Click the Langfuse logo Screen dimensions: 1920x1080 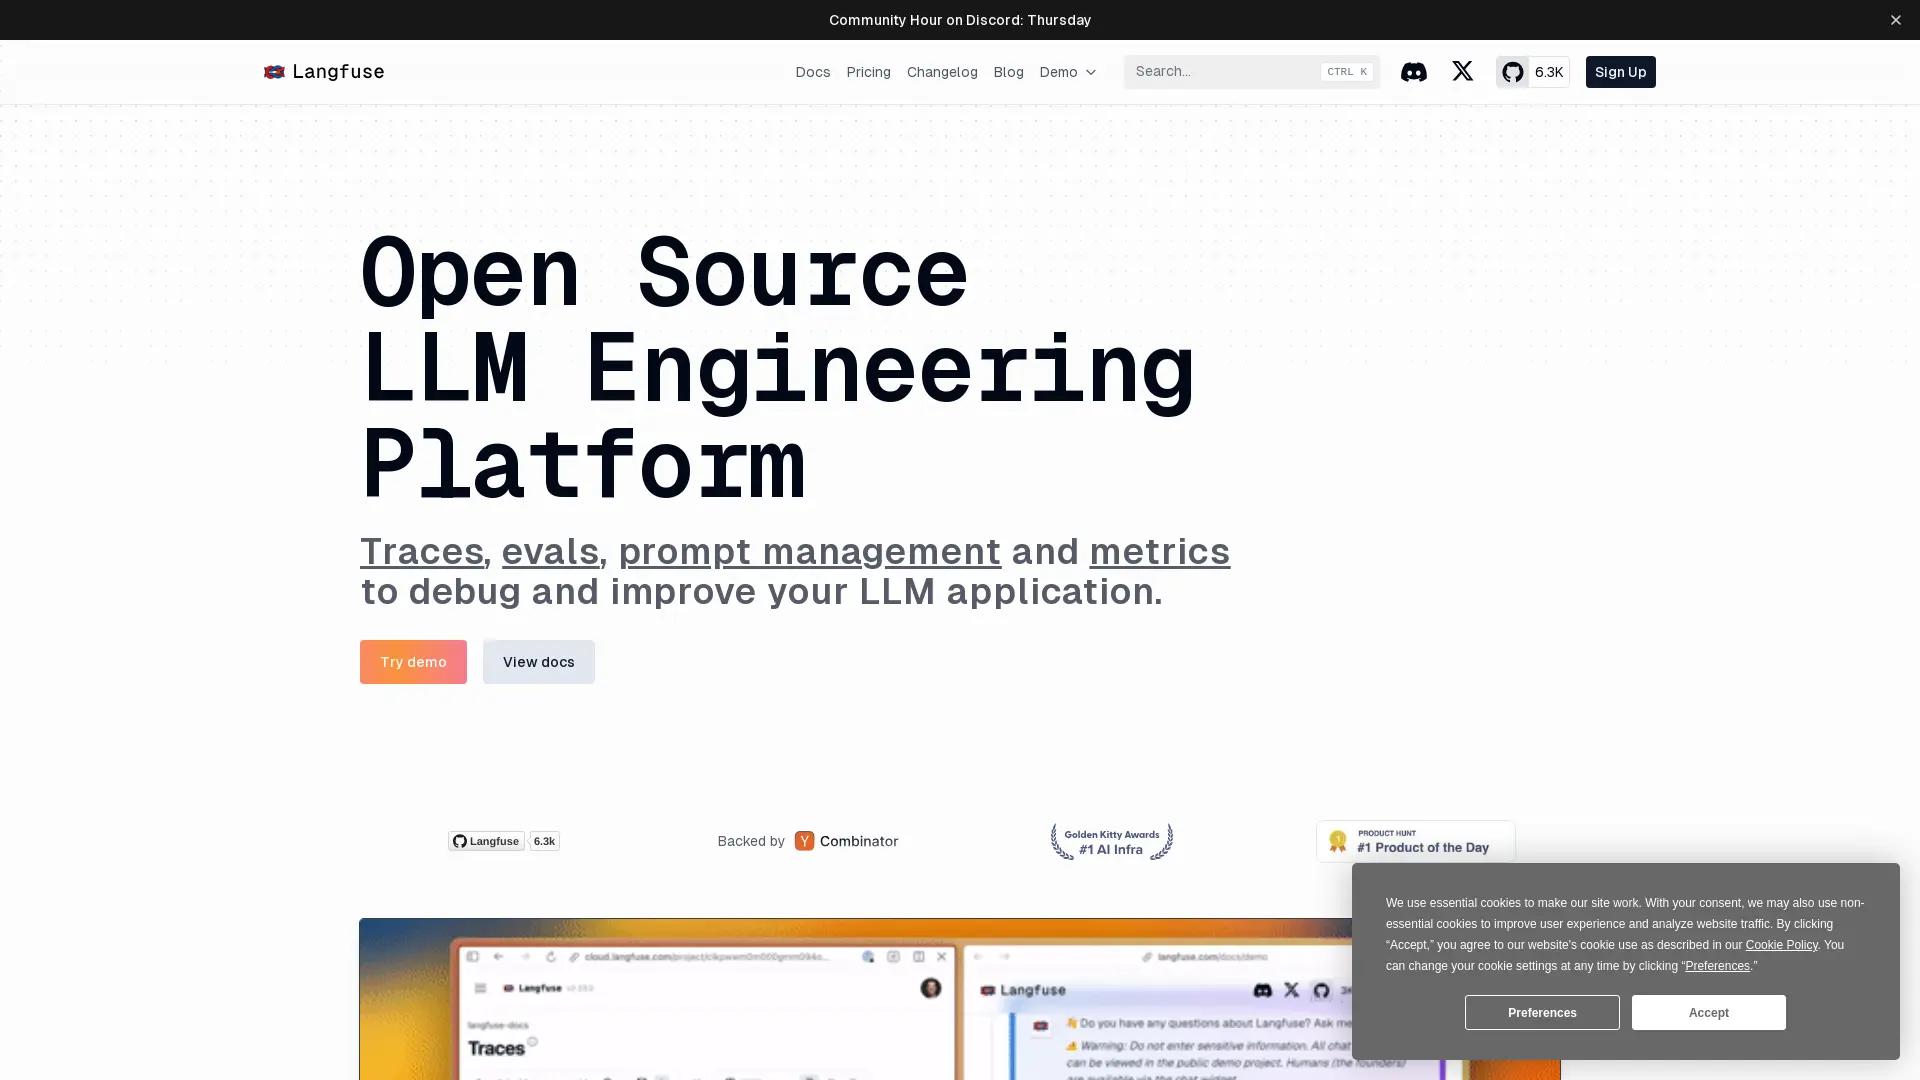coord(323,71)
